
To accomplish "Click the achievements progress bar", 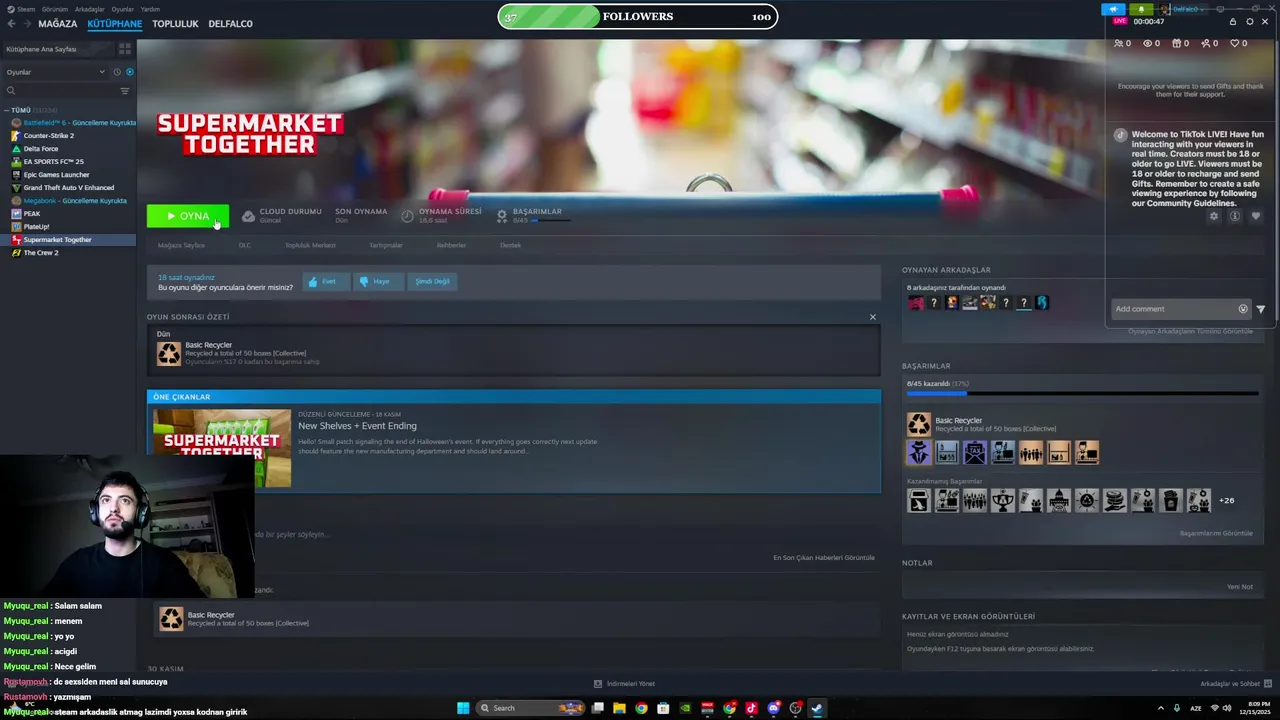I will [1082, 393].
